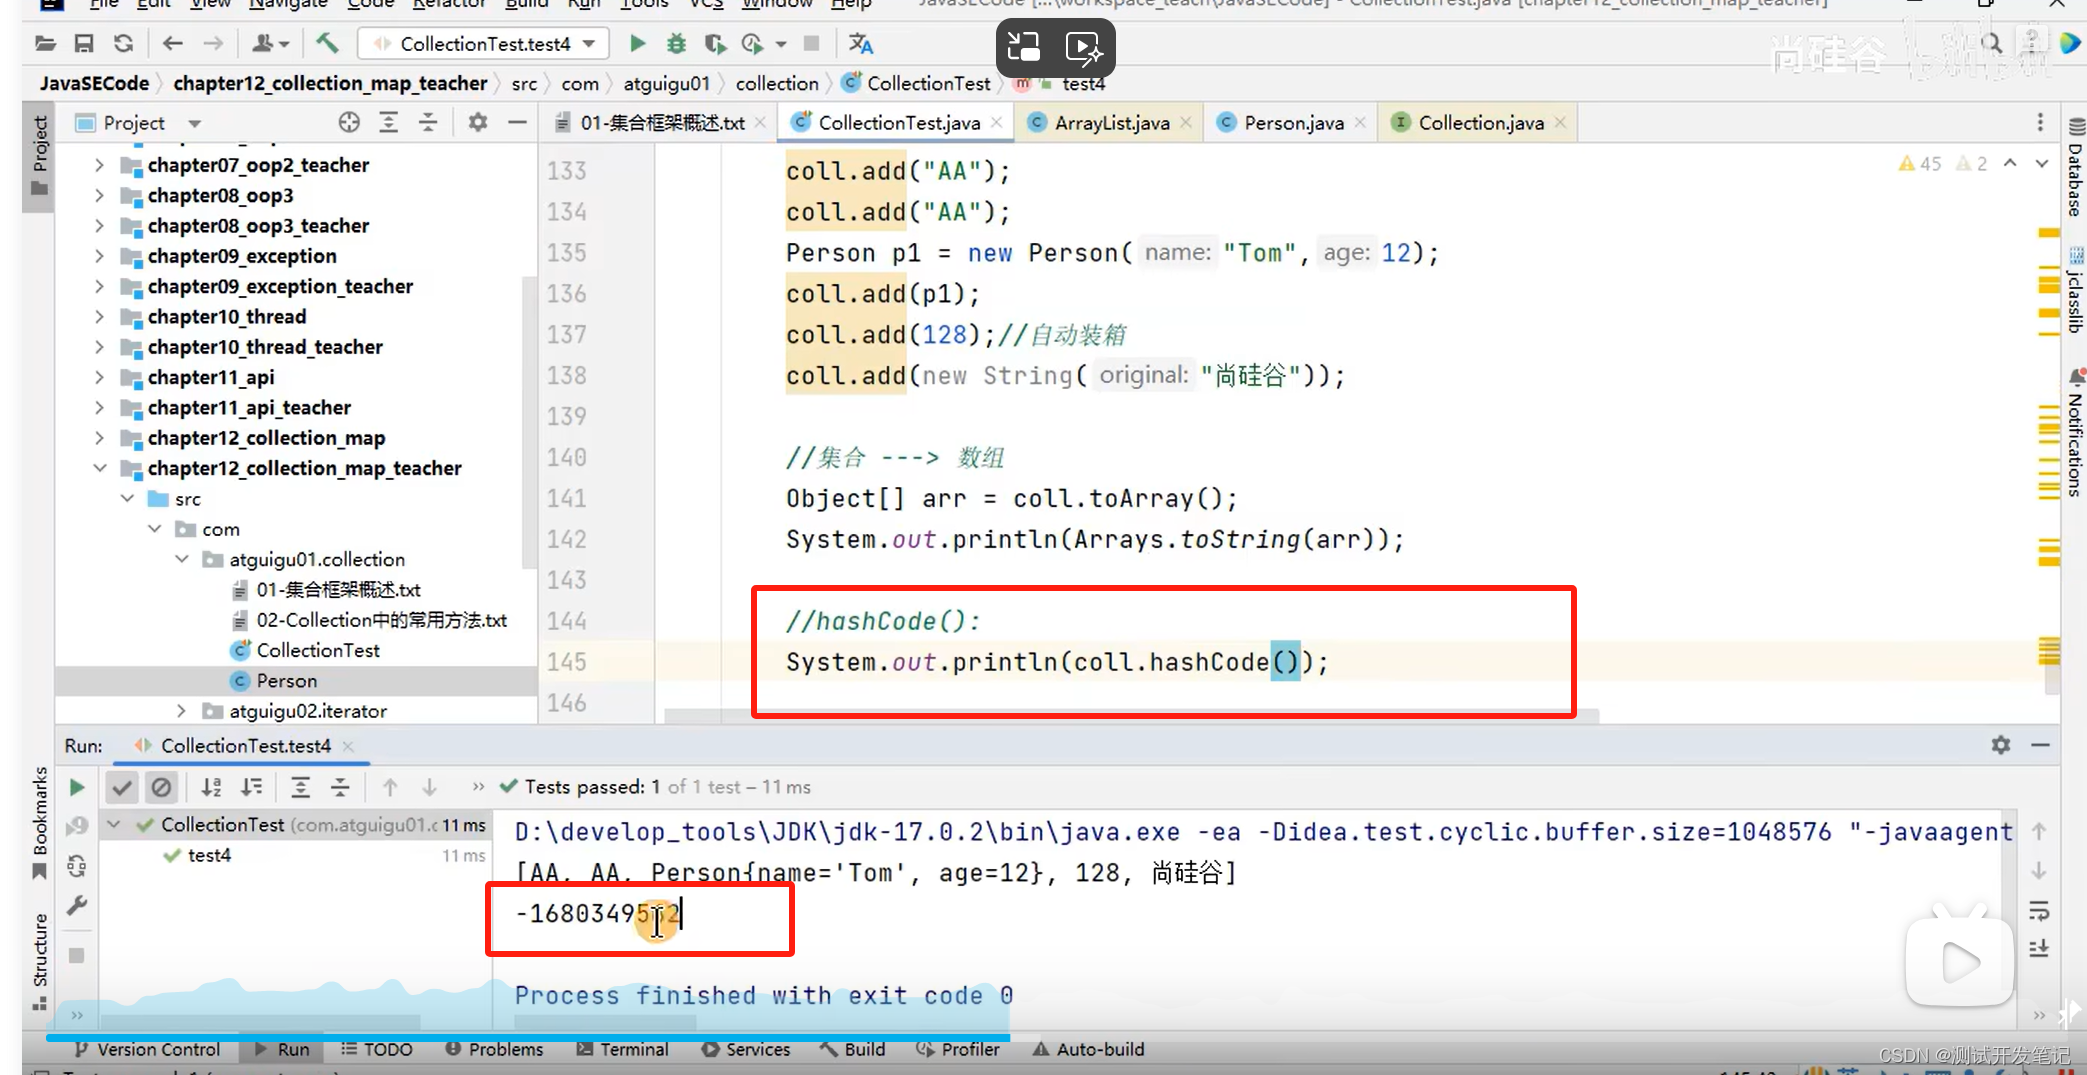2087x1075 pixels.
Task: Click Collapse All in Project panel
Action: [x=428, y=123]
